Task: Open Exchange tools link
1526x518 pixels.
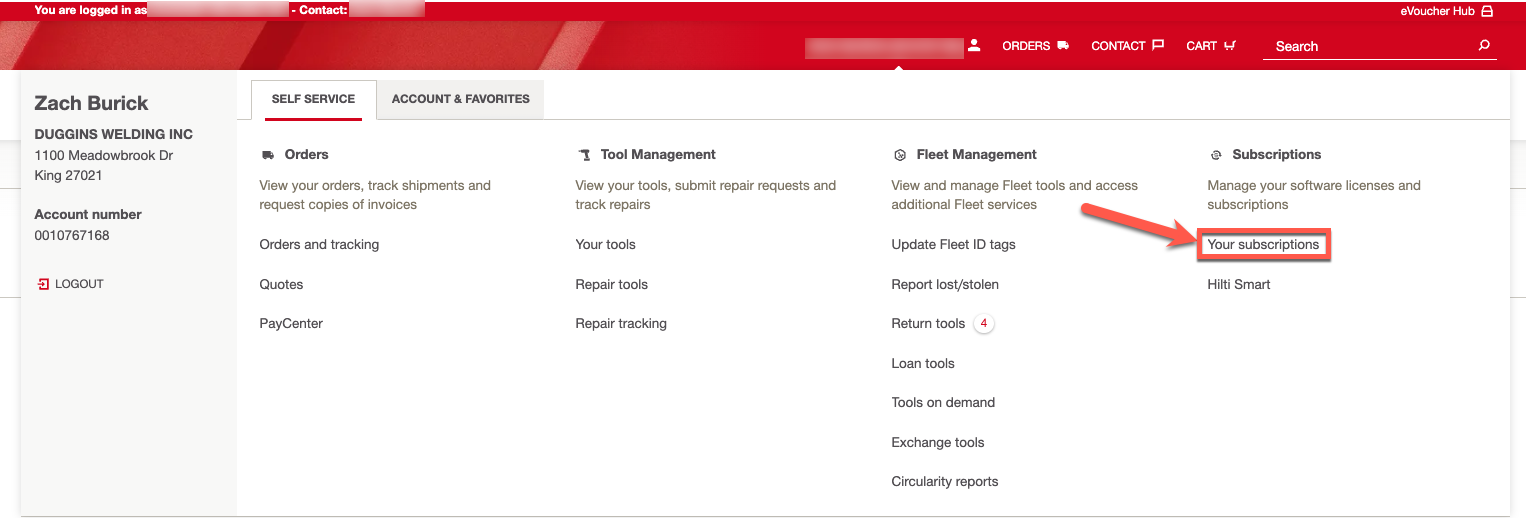Action: click(x=938, y=442)
